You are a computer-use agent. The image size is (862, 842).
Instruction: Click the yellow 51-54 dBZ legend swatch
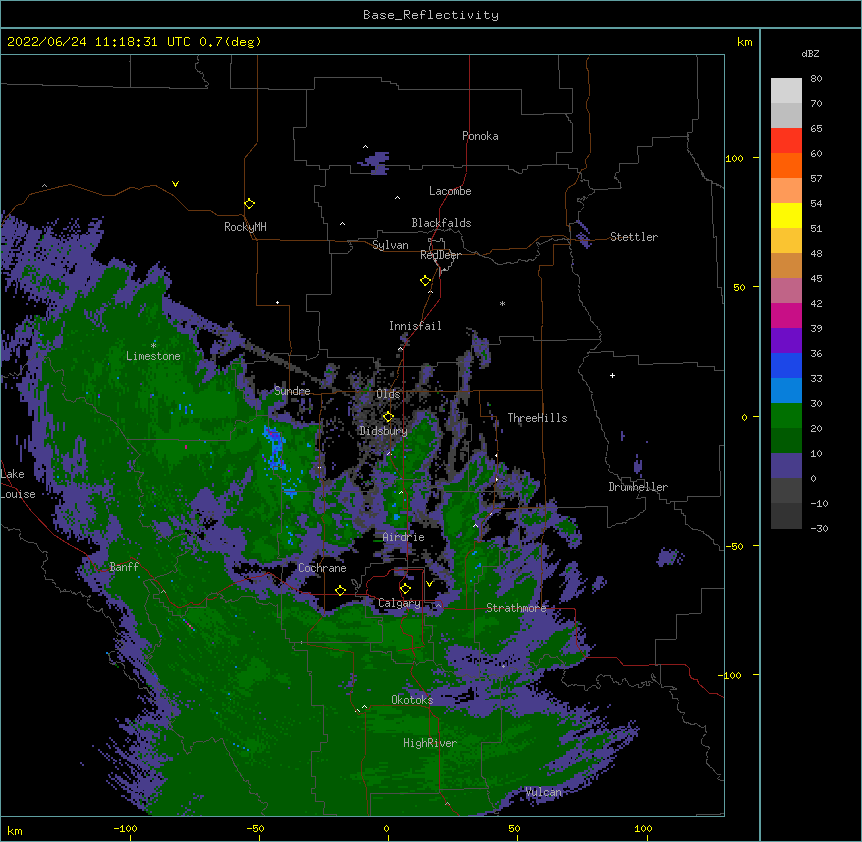[x=786, y=215]
